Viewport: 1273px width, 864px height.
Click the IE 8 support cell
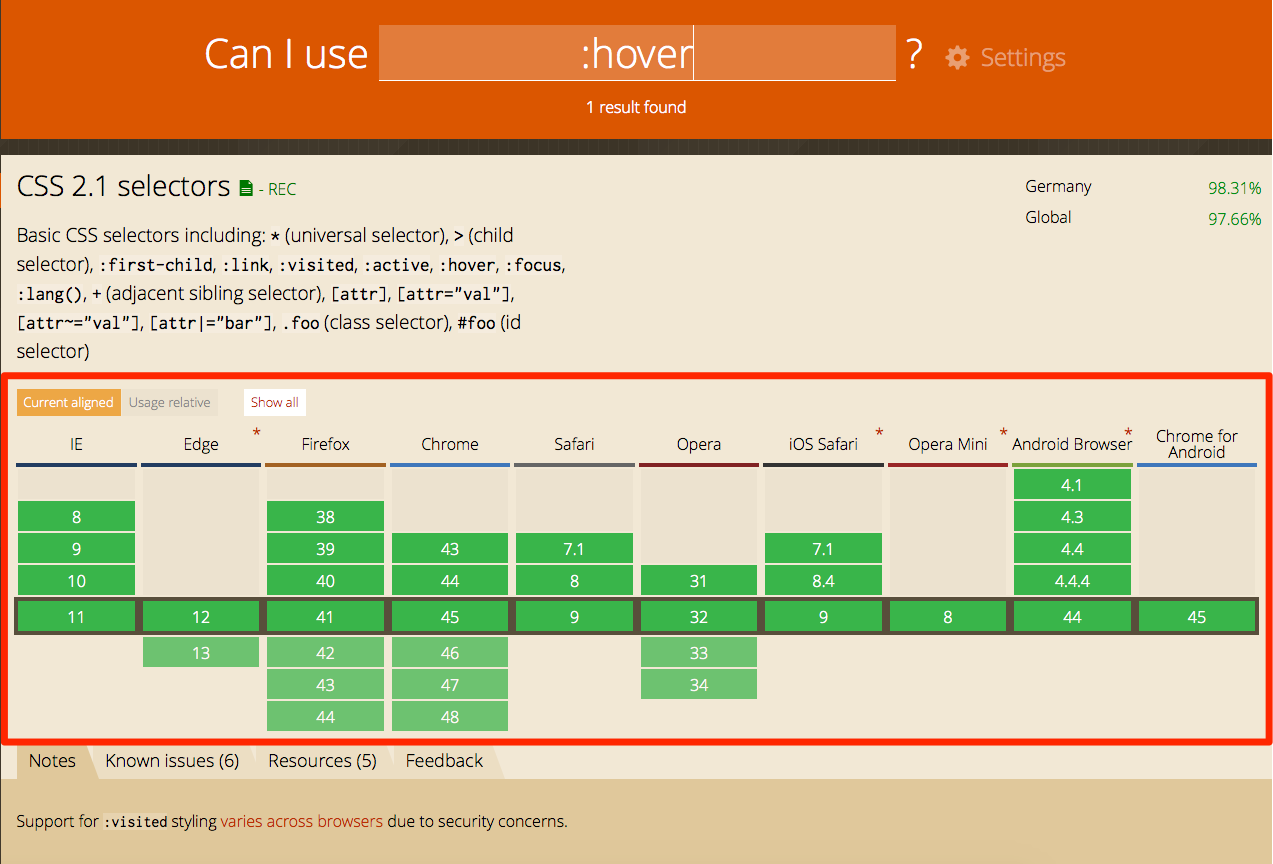[77, 517]
